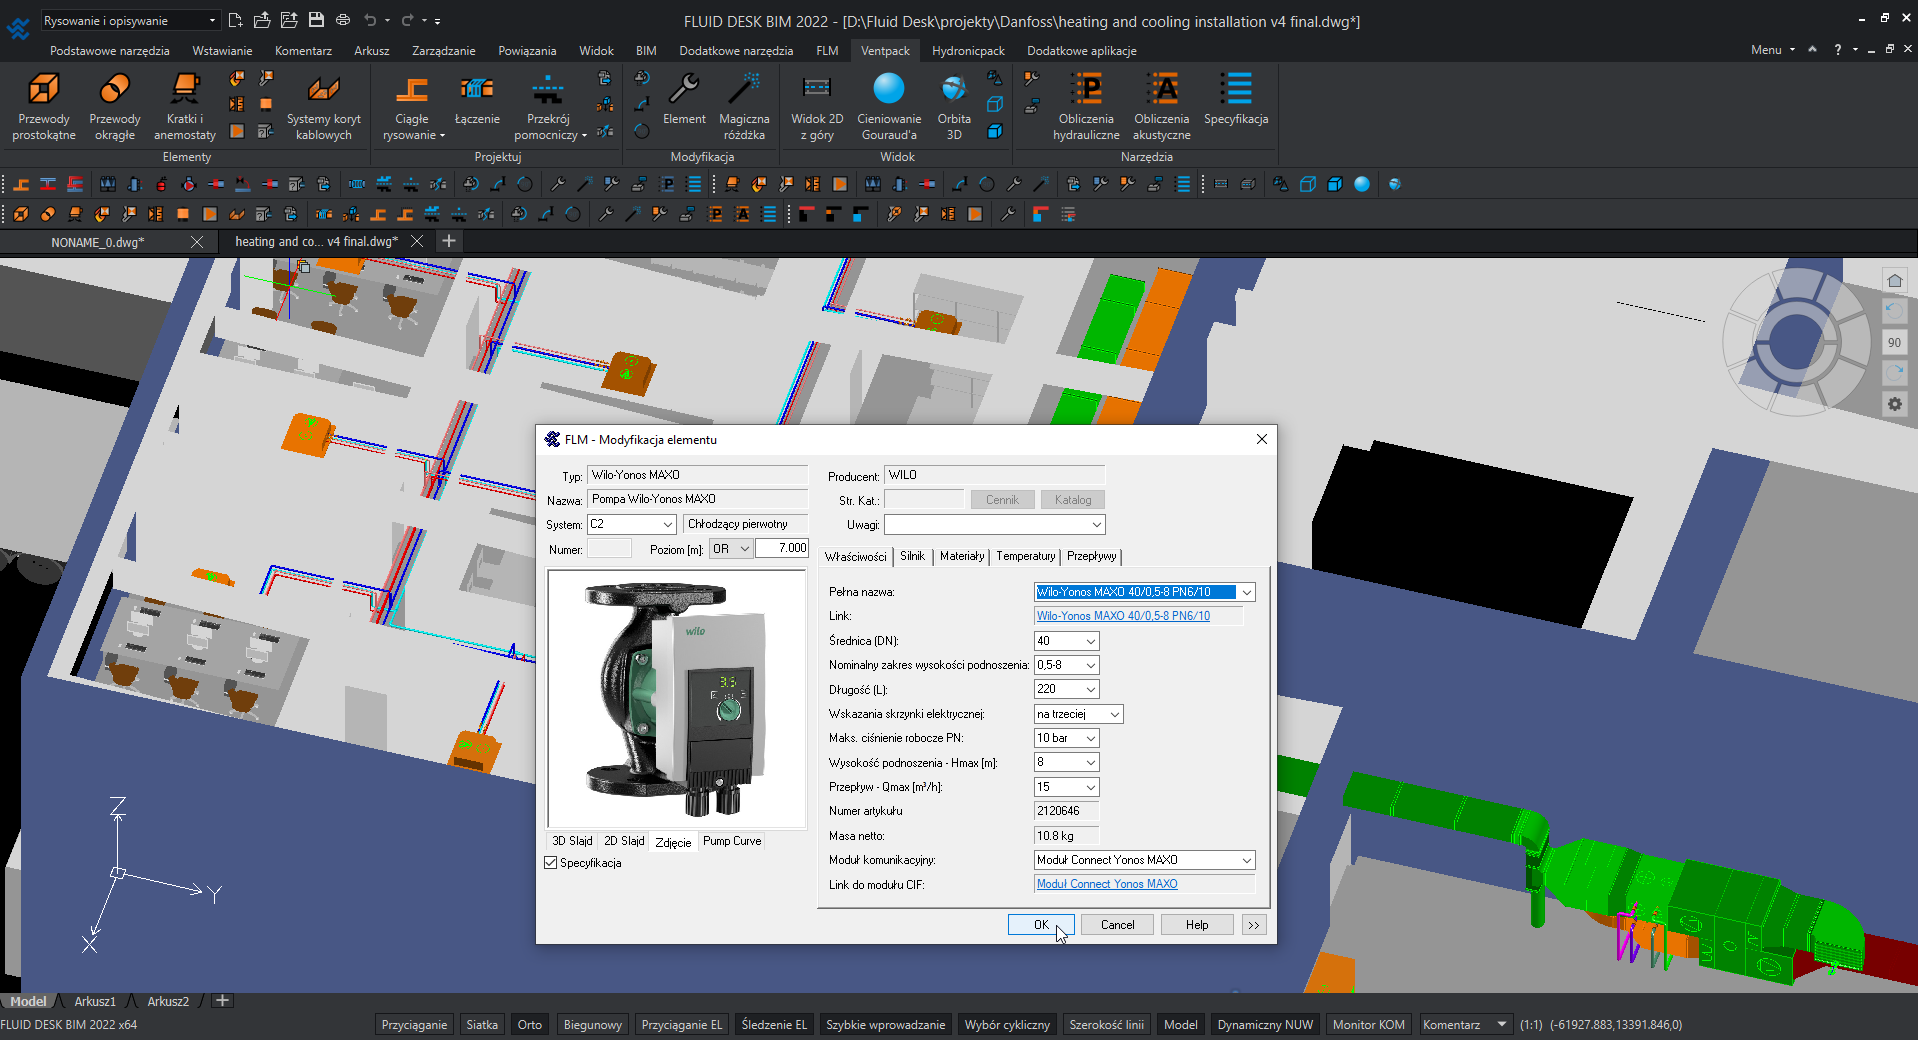Toggle Orto mode in status bar
Image resolution: width=1918 pixels, height=1040 pixels.
[x=529, y=1024]
